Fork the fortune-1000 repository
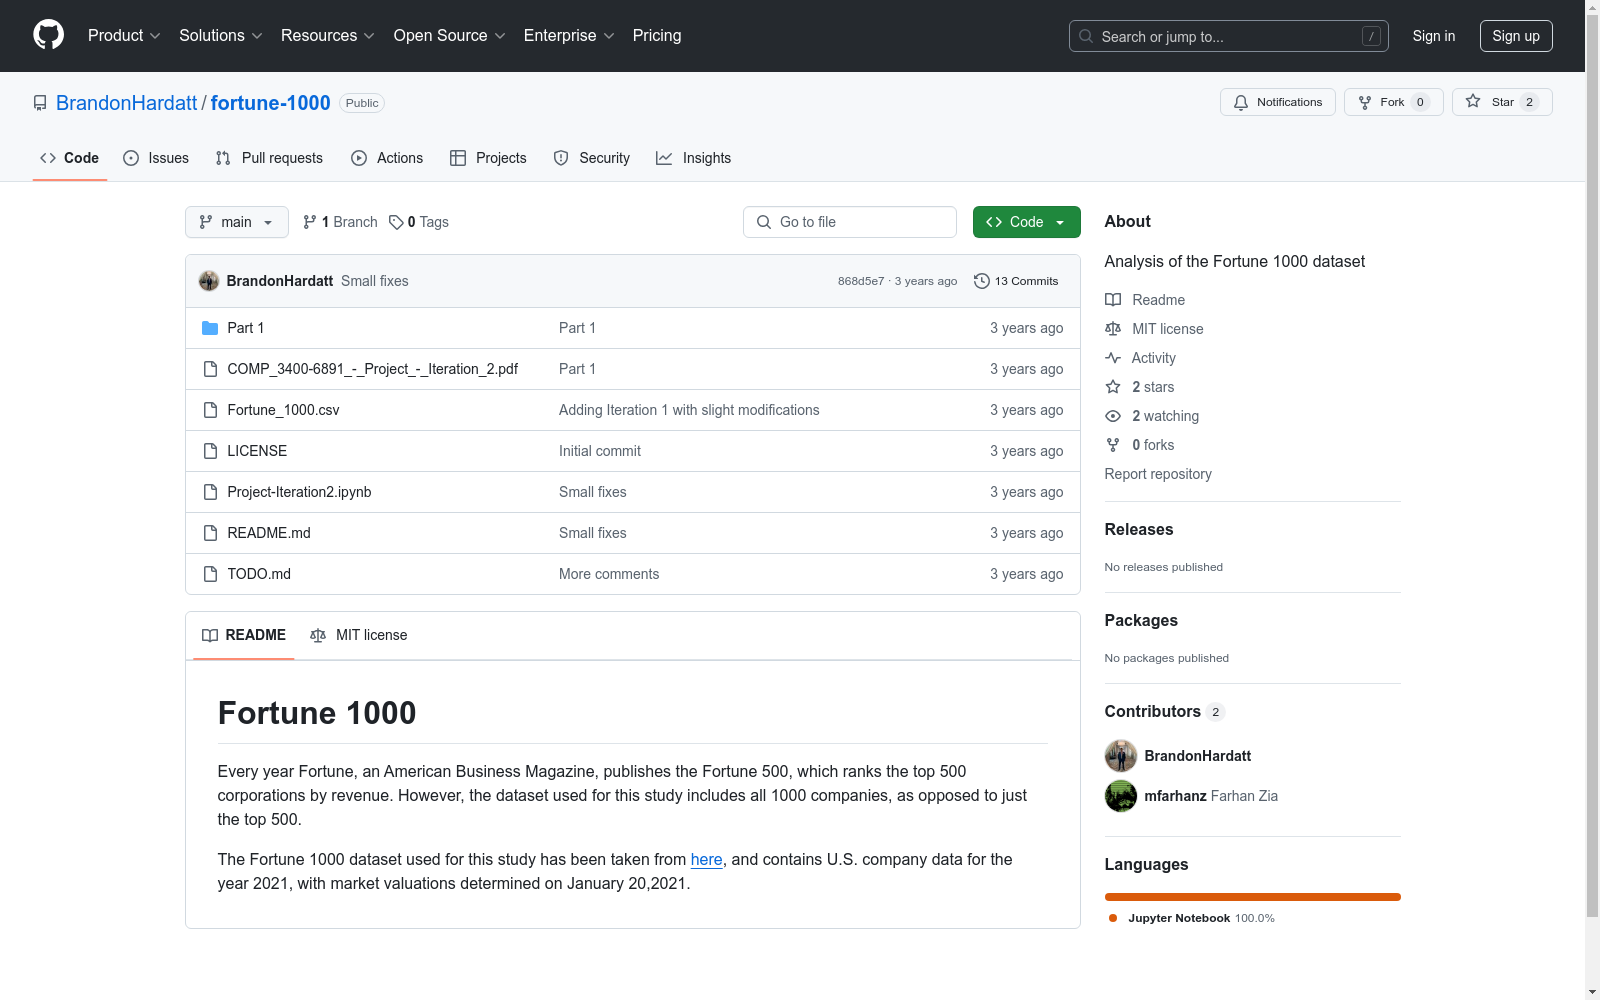The width and height of the screenshot is (1600, 1000). [x=1394, y=102]
